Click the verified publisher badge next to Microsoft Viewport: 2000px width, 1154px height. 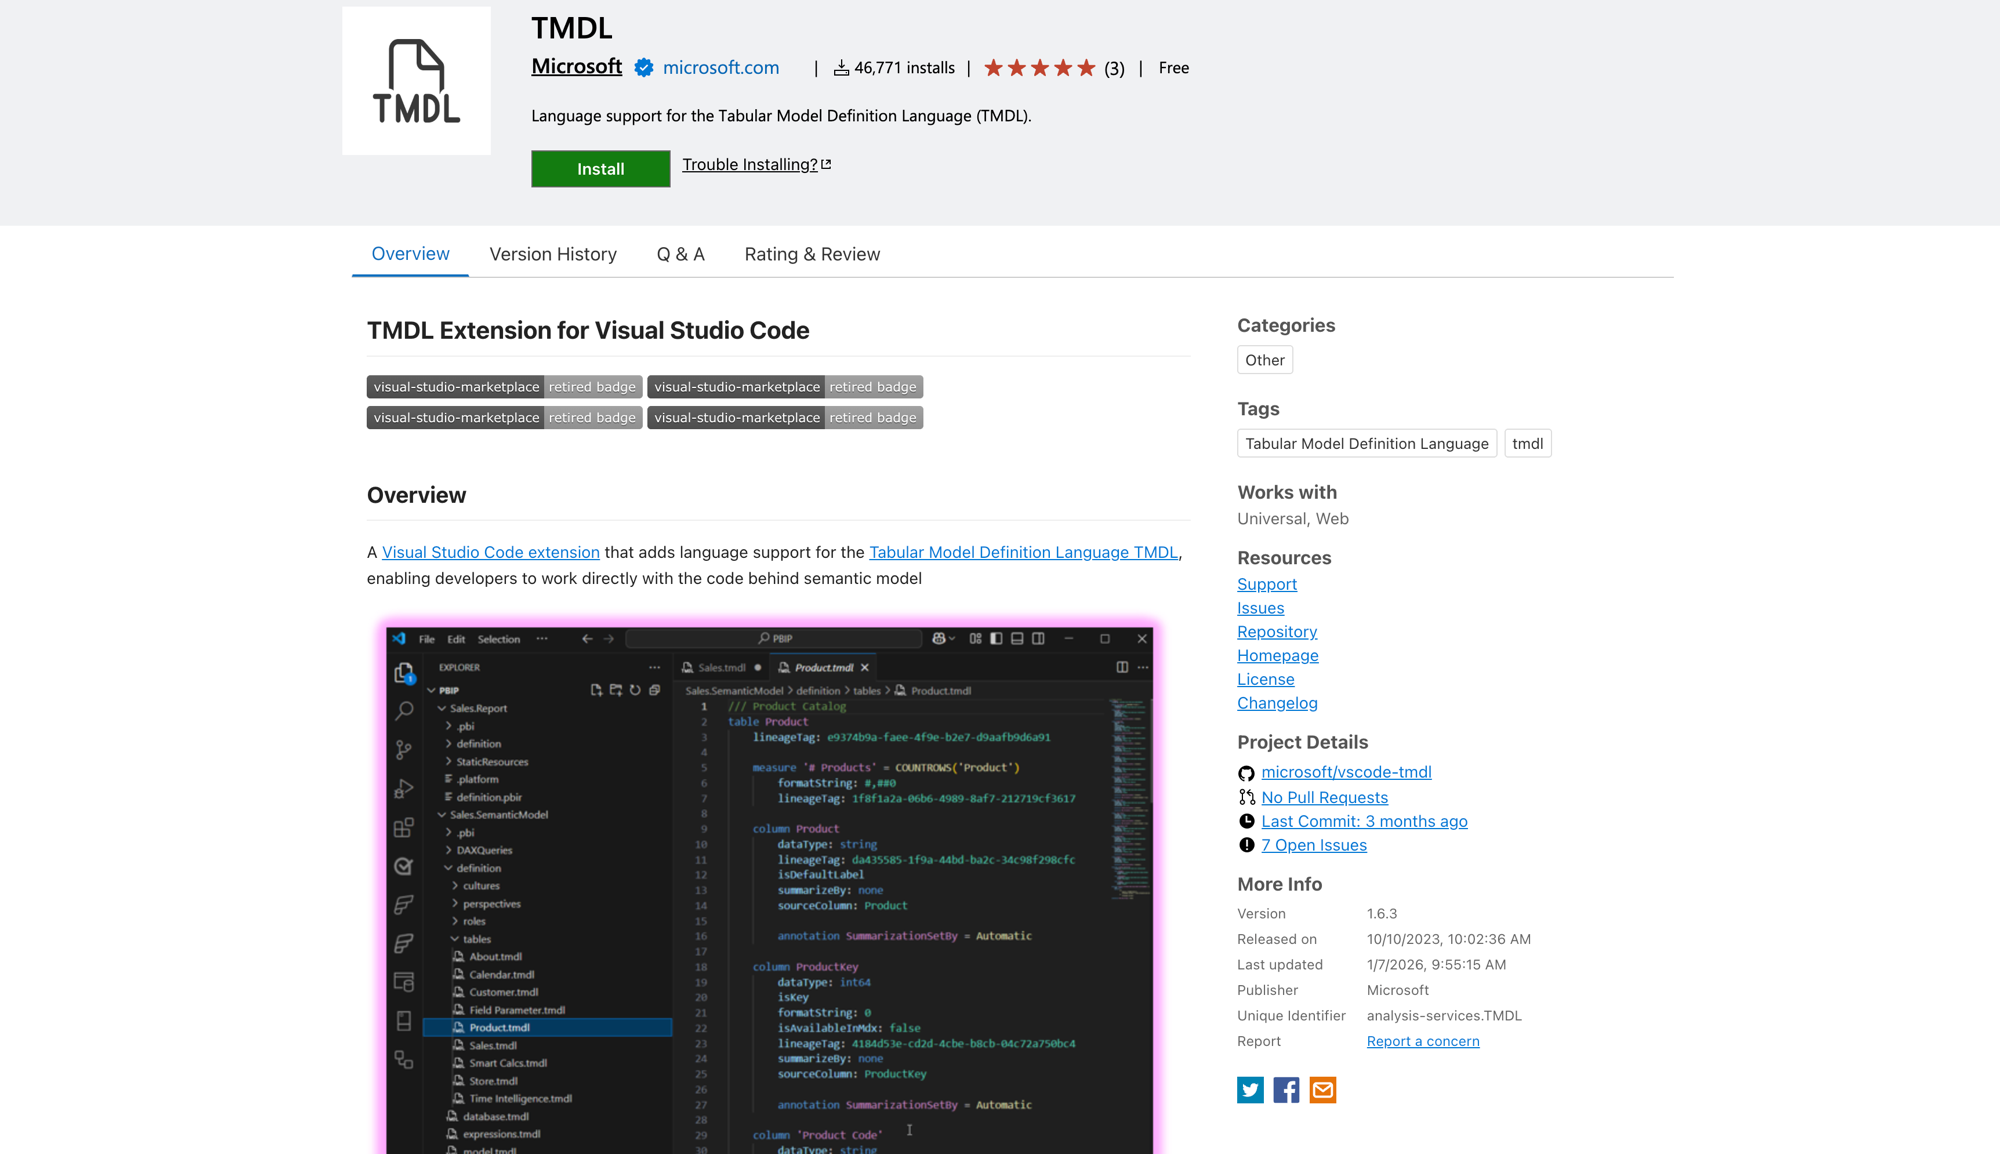(x=643, y=67)
